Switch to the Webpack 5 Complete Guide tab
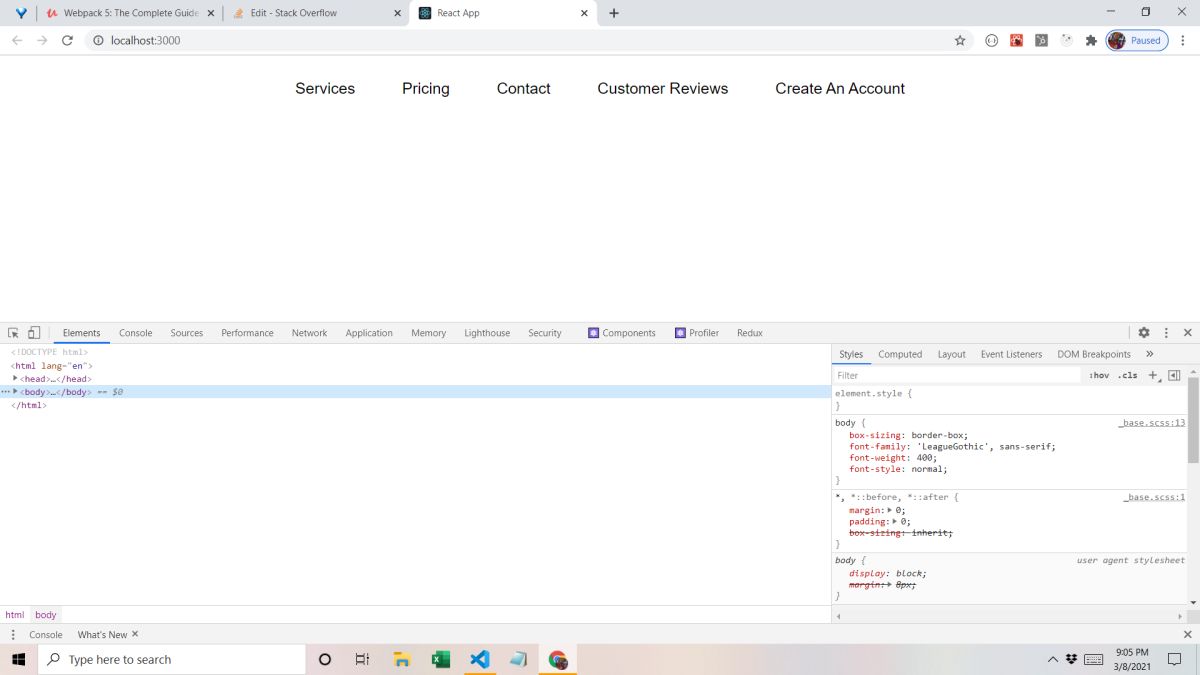1200x675 pixels. click(129, 13)
